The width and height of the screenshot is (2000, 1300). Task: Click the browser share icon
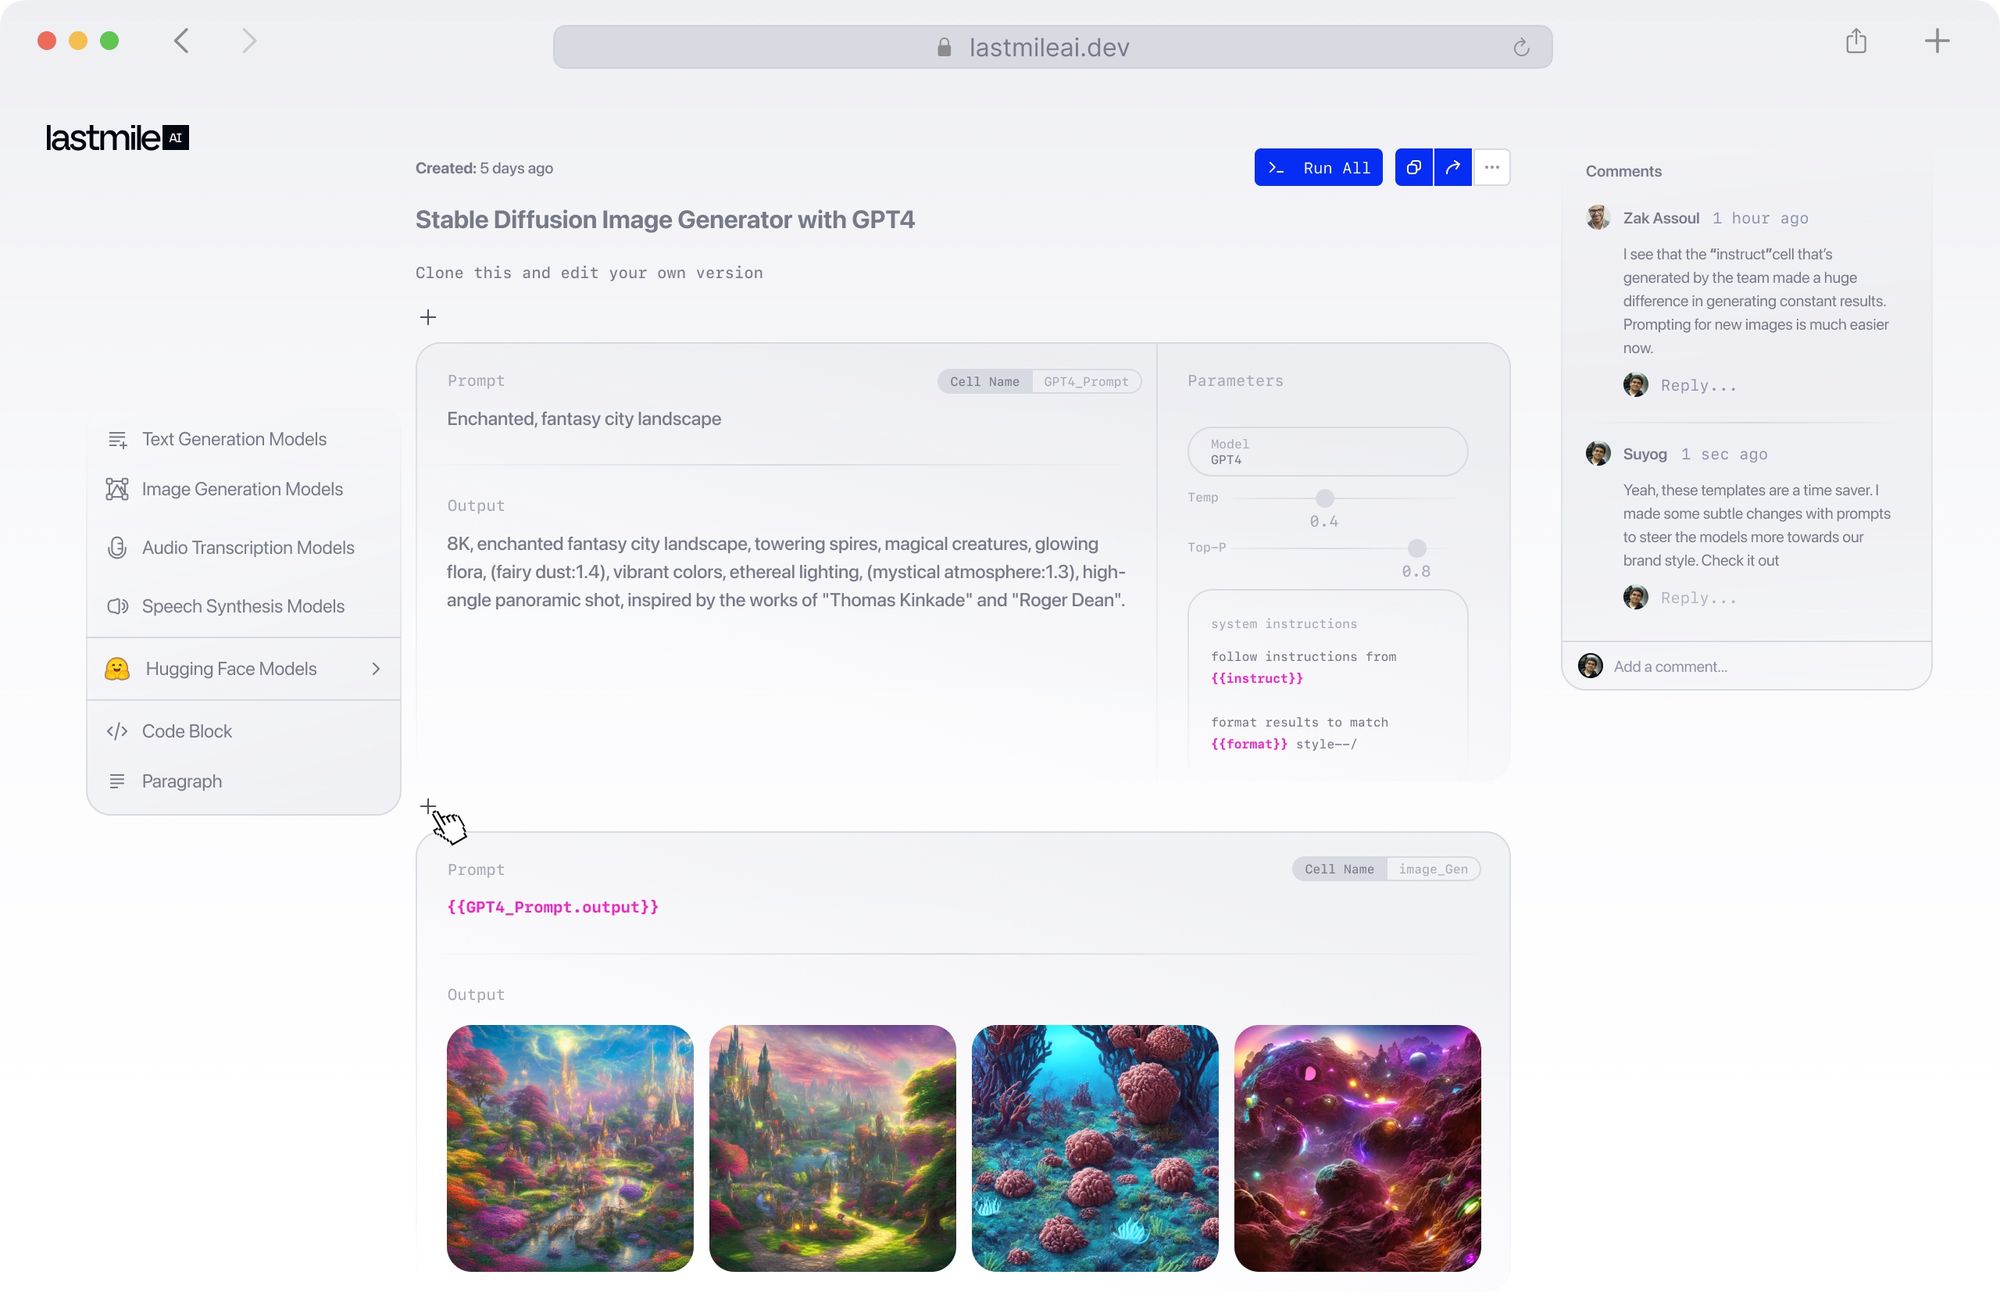[x=1856, y=41]
